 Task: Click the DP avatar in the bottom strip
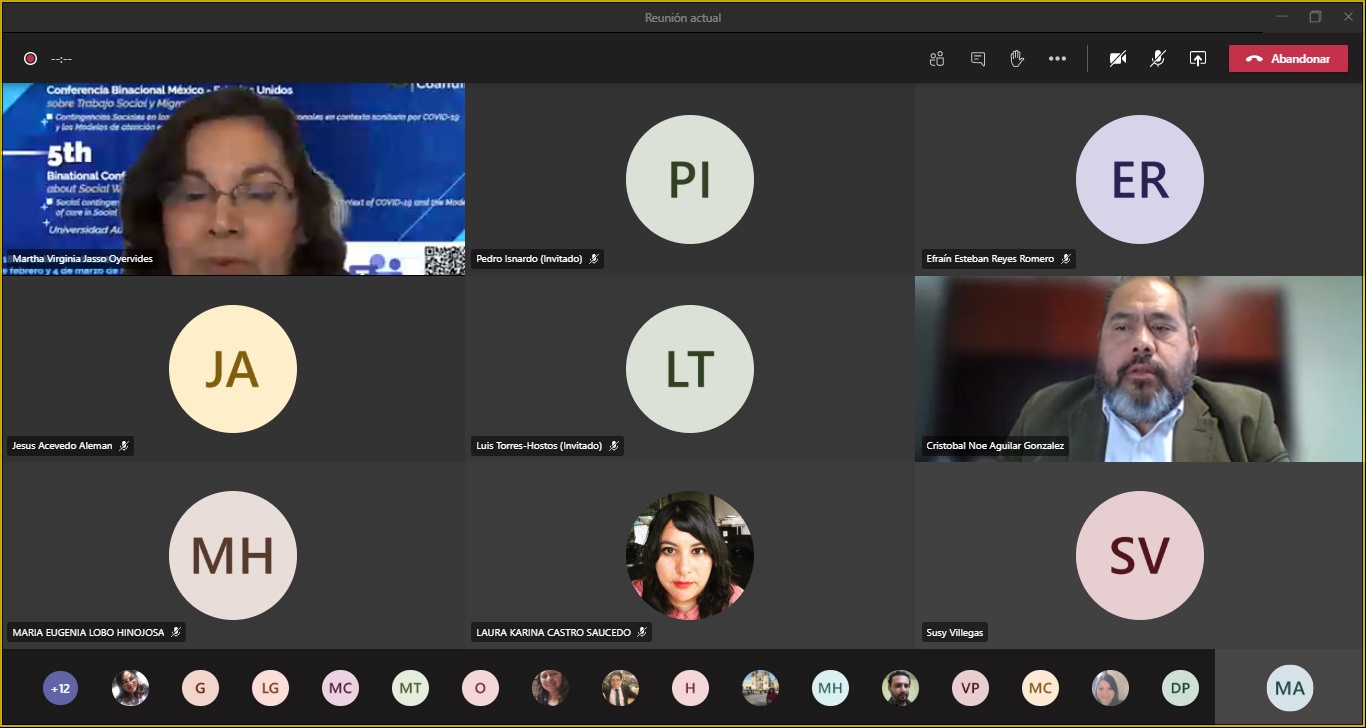pos(1180,688)
